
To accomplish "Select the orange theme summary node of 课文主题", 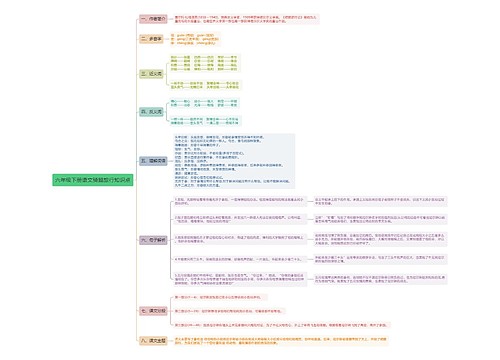I will 280,341.
